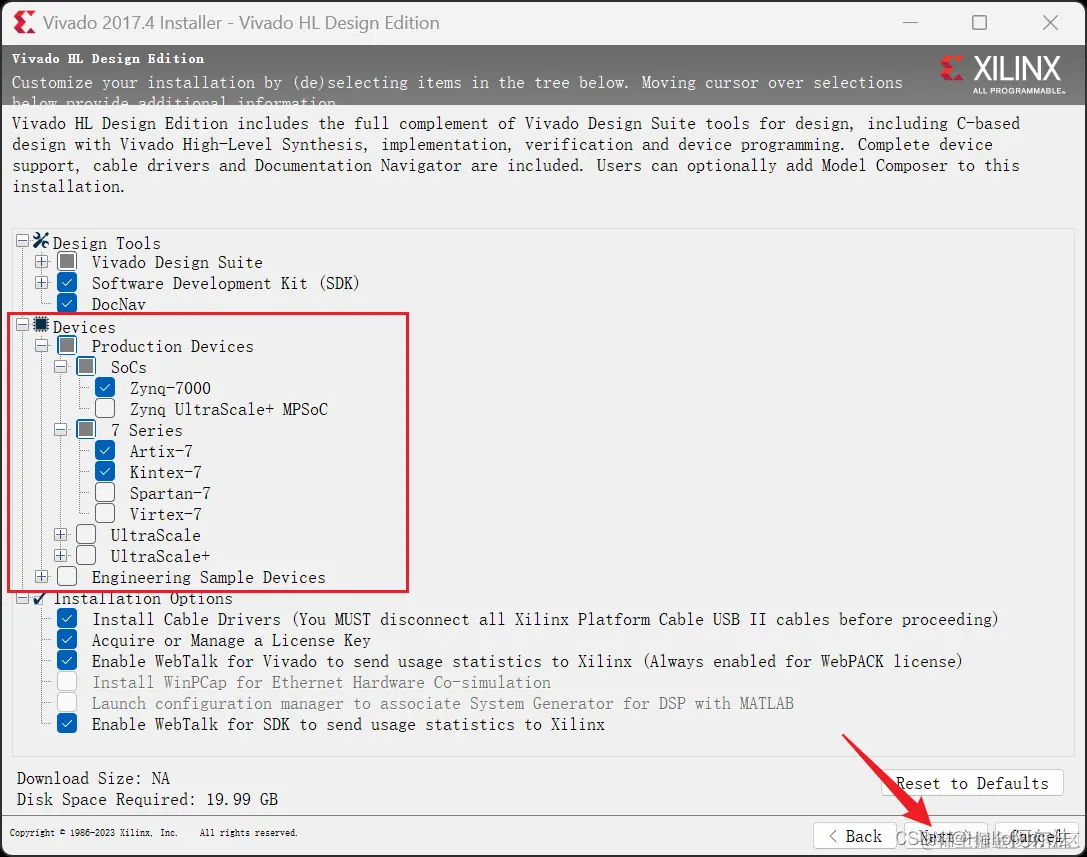Image resolution: width=1087 pixels, height=857 pixels.
Task: Check Engineering Sample Devices checkbox
Action: point(67,576)
